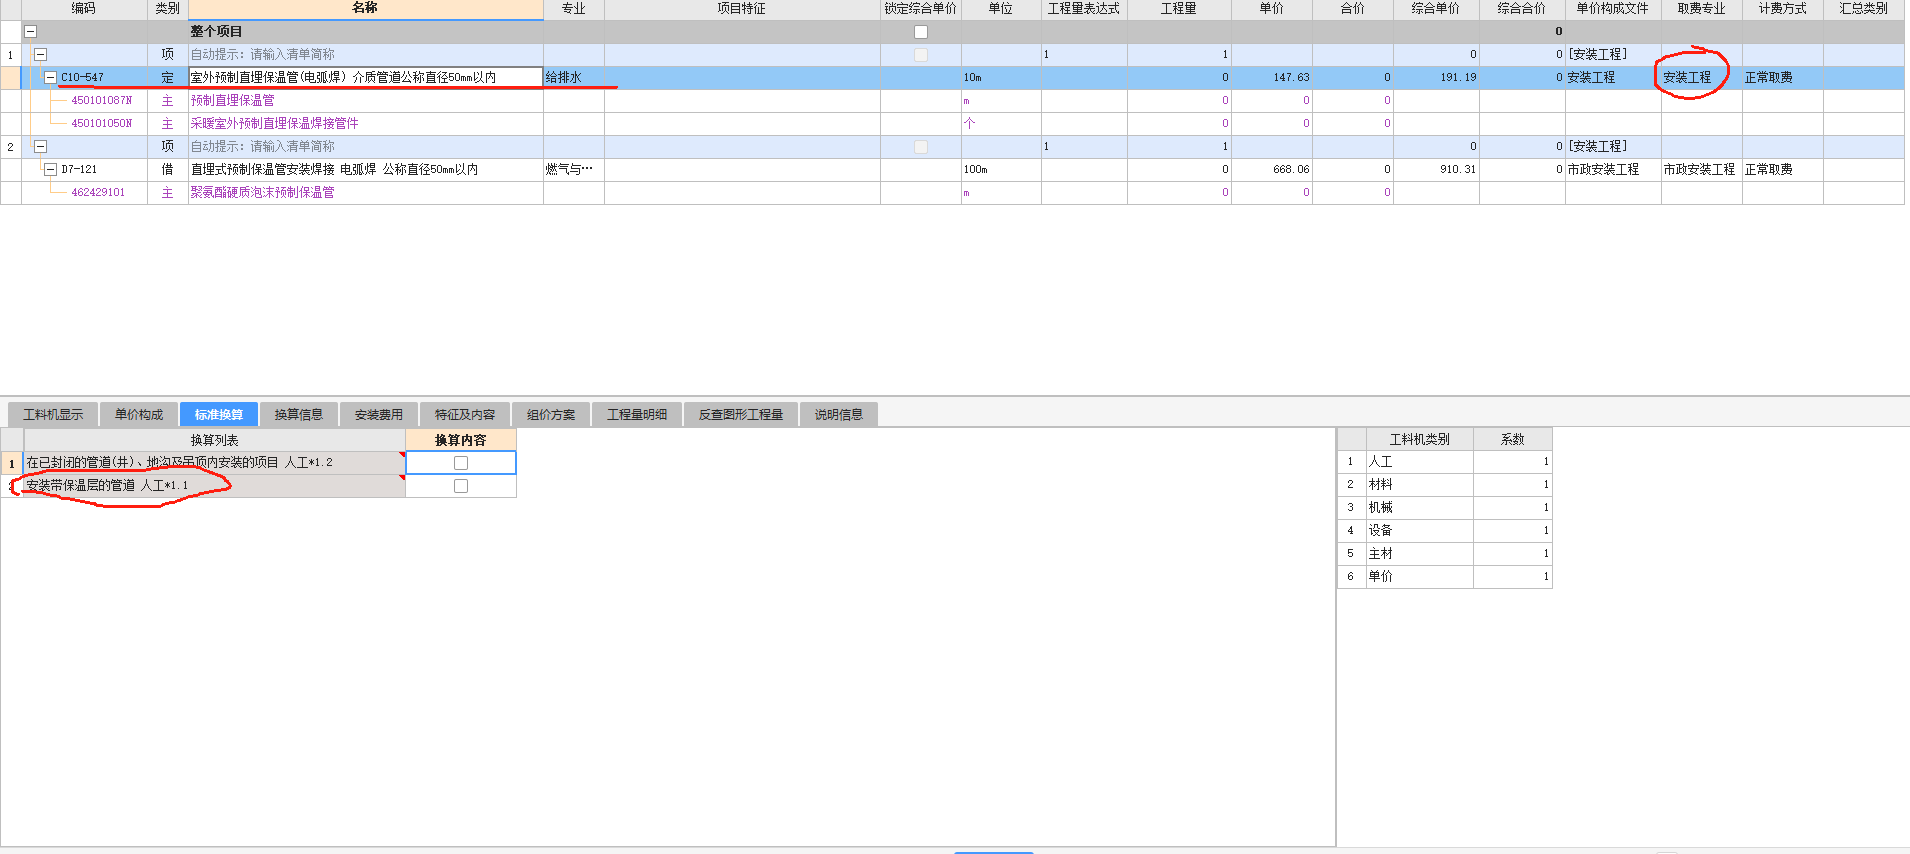Viewport: 1910px width, 854px height.
Task: Click the 系数 column header
Action: coord(1513,440)
